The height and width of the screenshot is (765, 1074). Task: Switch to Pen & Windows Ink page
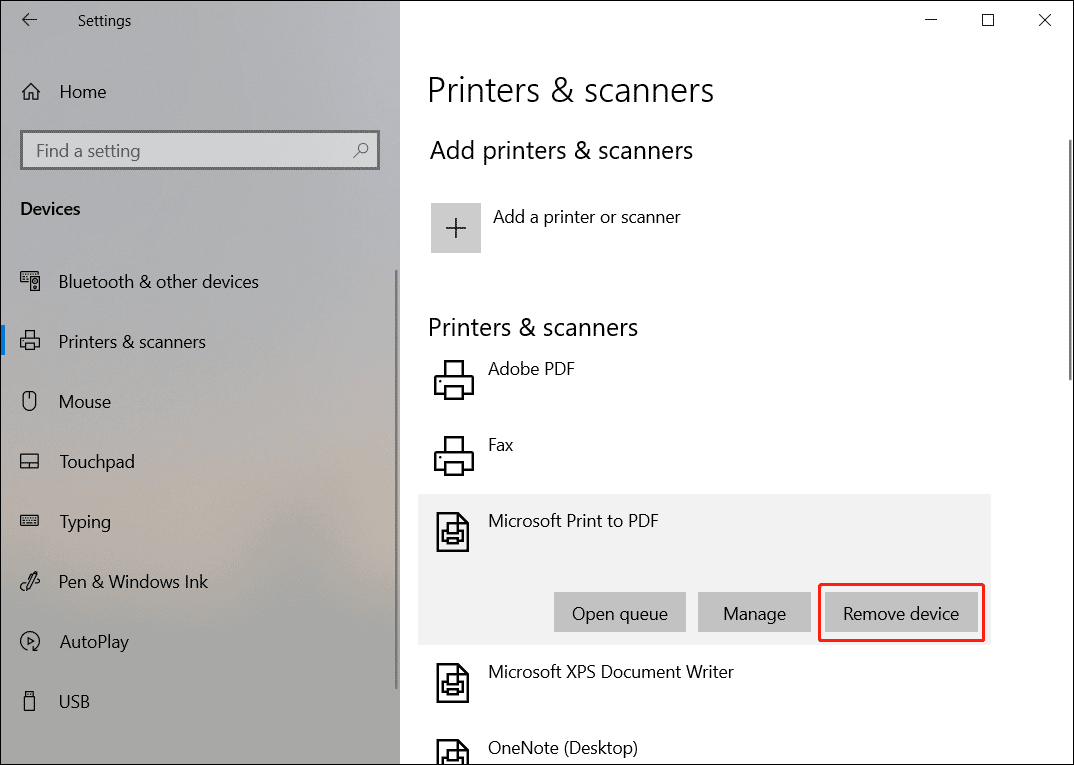pos(133,581)
